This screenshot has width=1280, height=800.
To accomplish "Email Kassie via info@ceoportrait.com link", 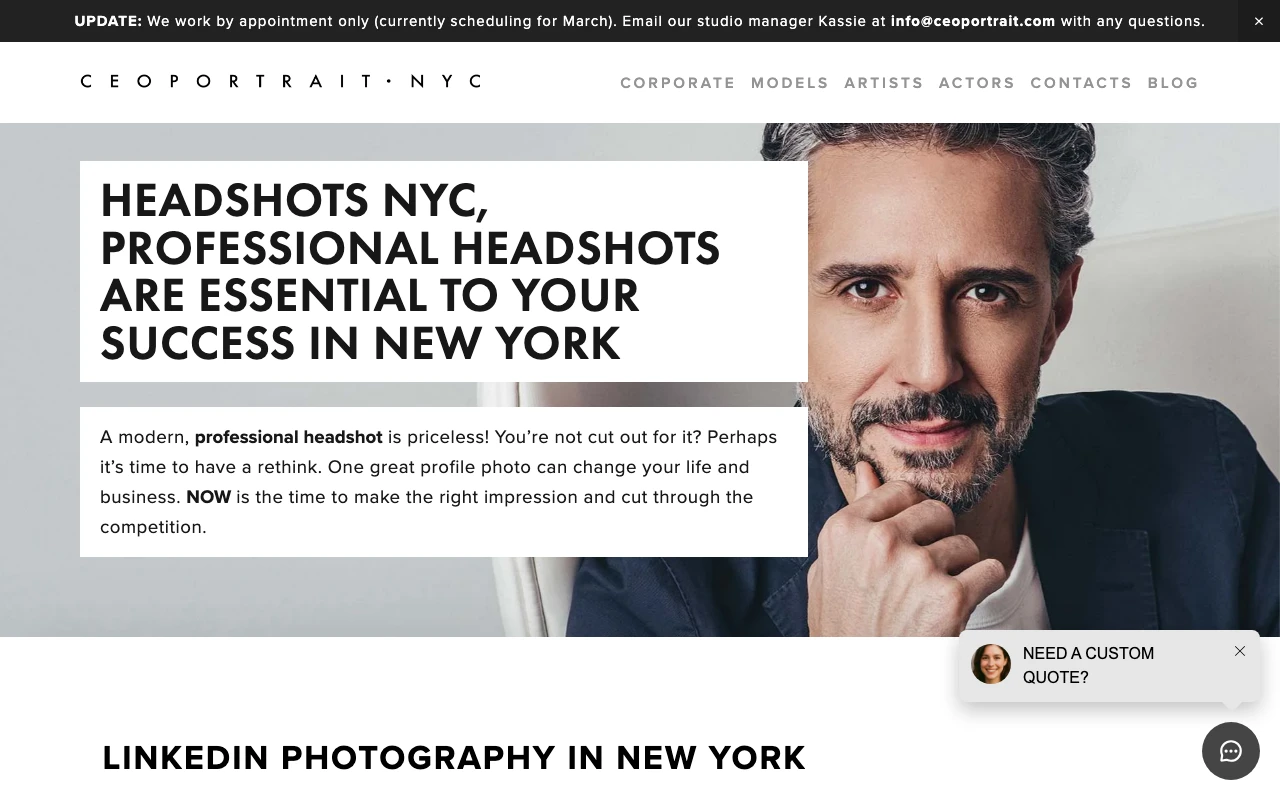I will click(x=972, y=21).
